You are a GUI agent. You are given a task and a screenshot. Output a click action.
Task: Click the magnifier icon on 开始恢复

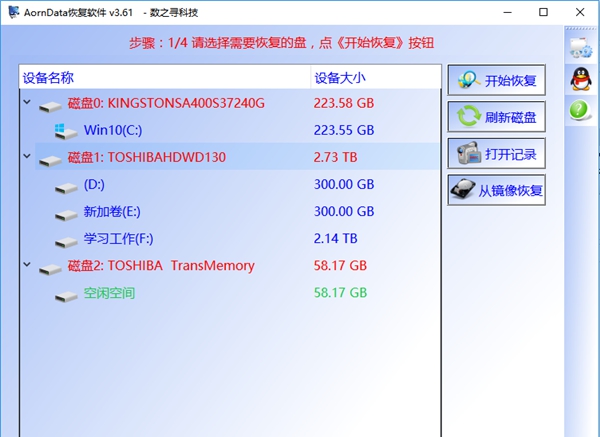[x=469, y=80]
